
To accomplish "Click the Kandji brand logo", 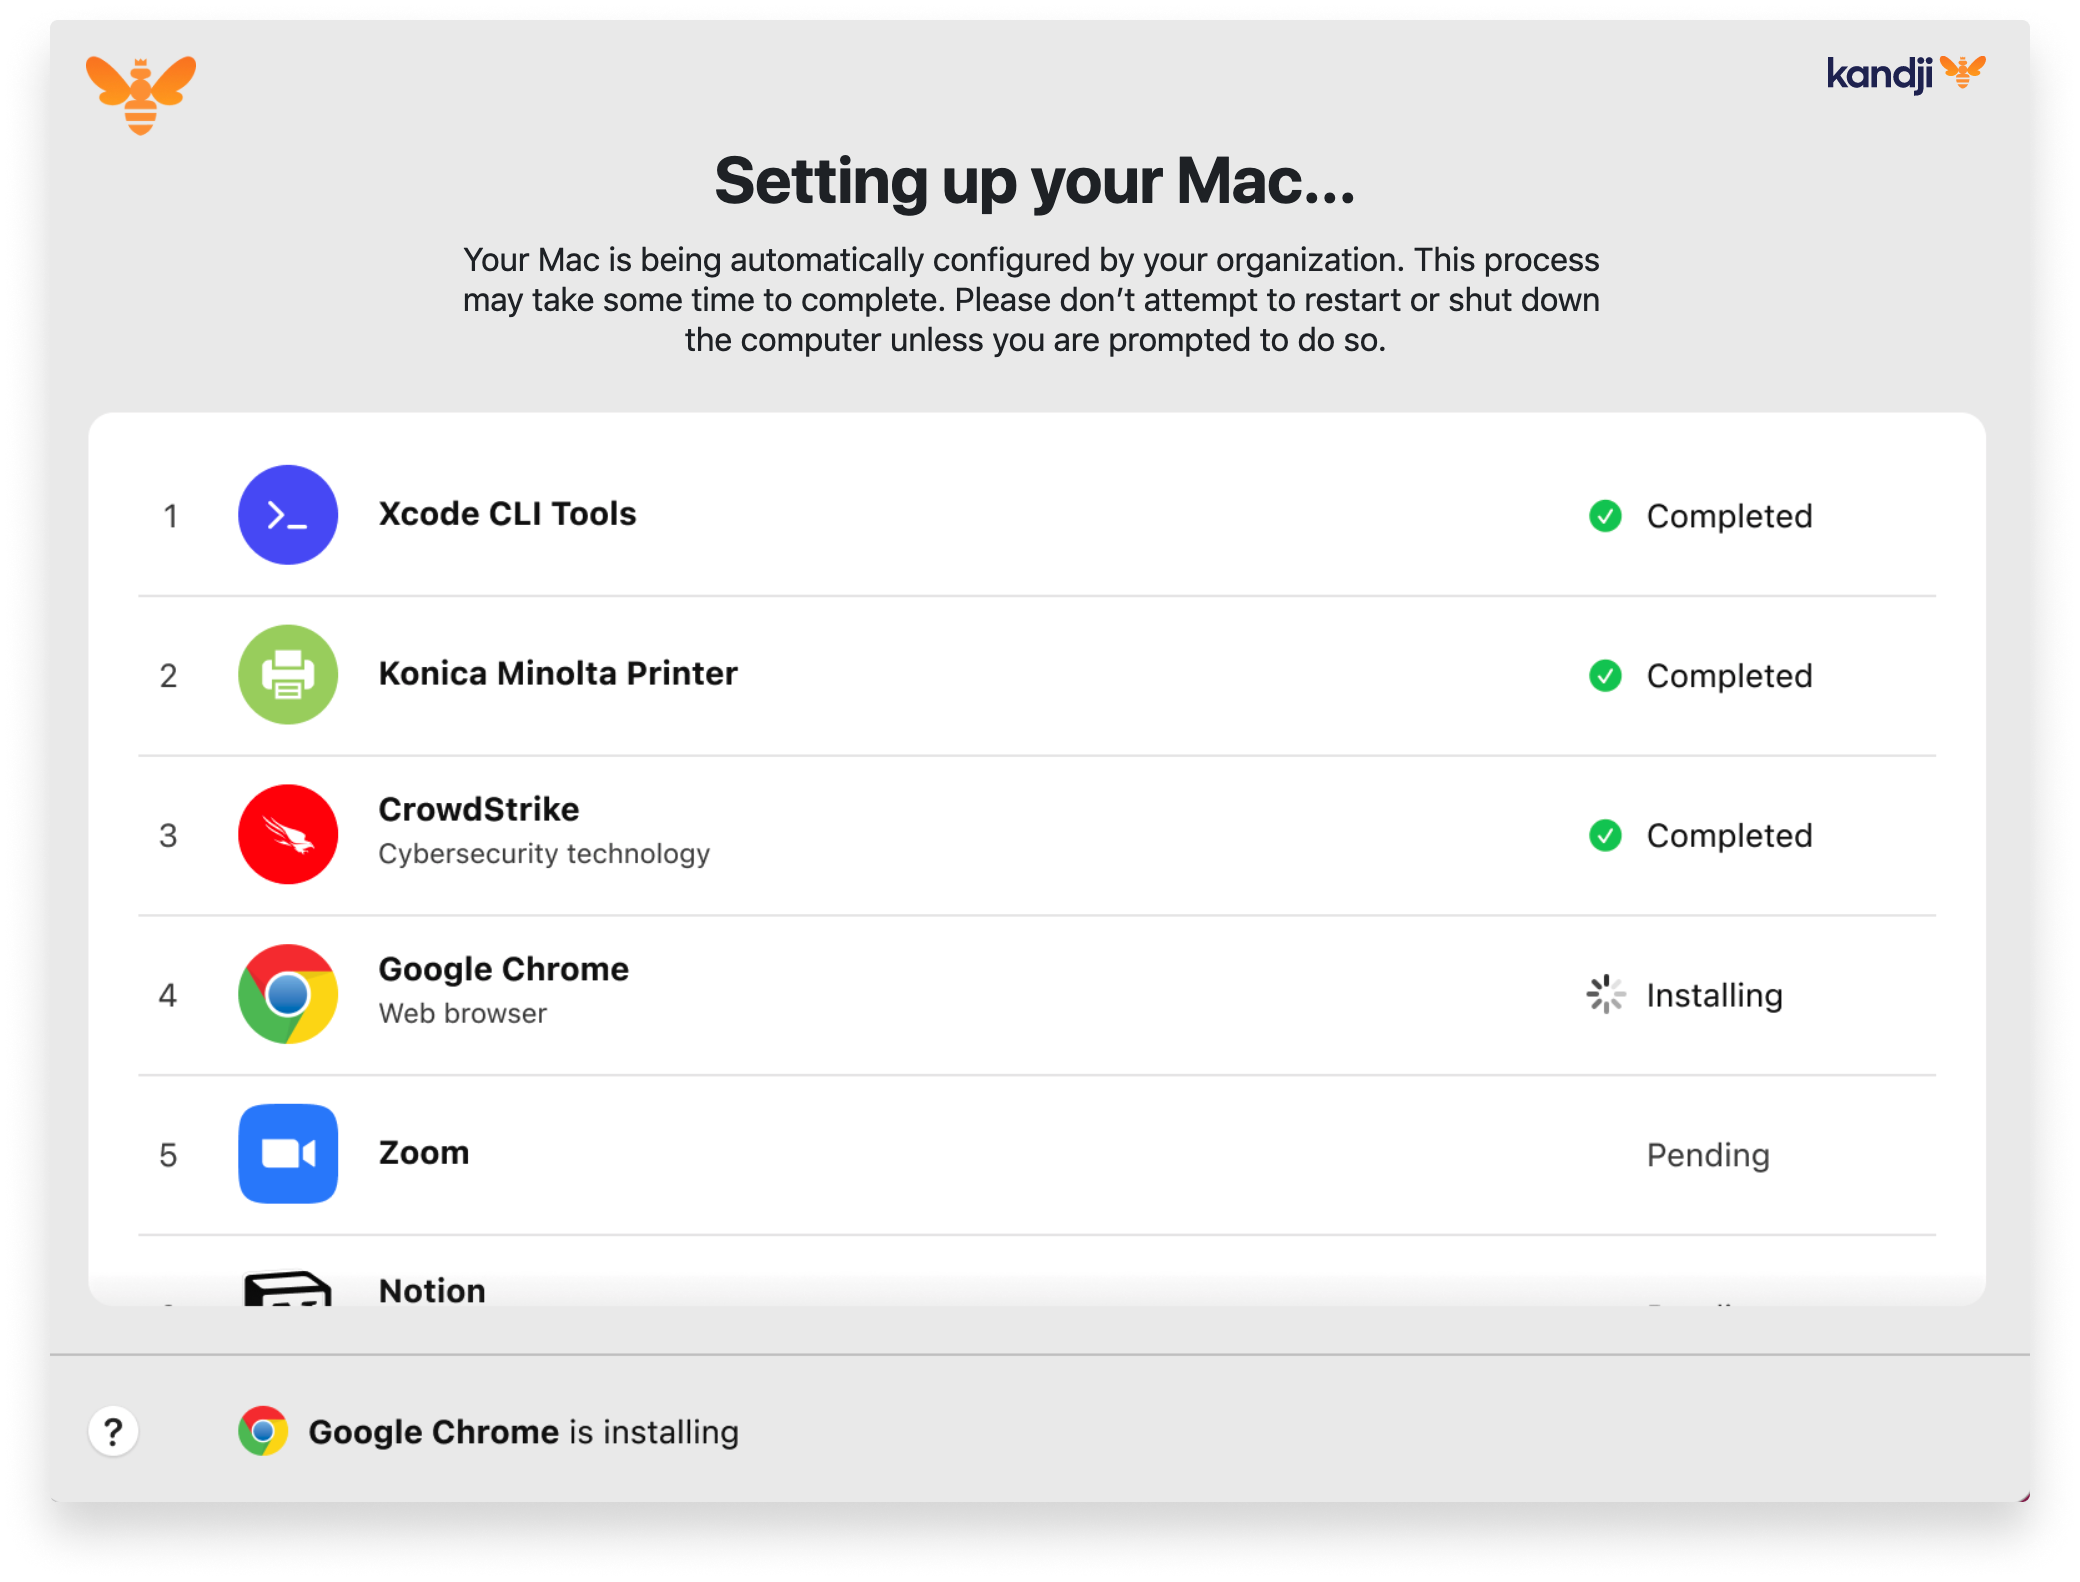I will coord(1905,74).
